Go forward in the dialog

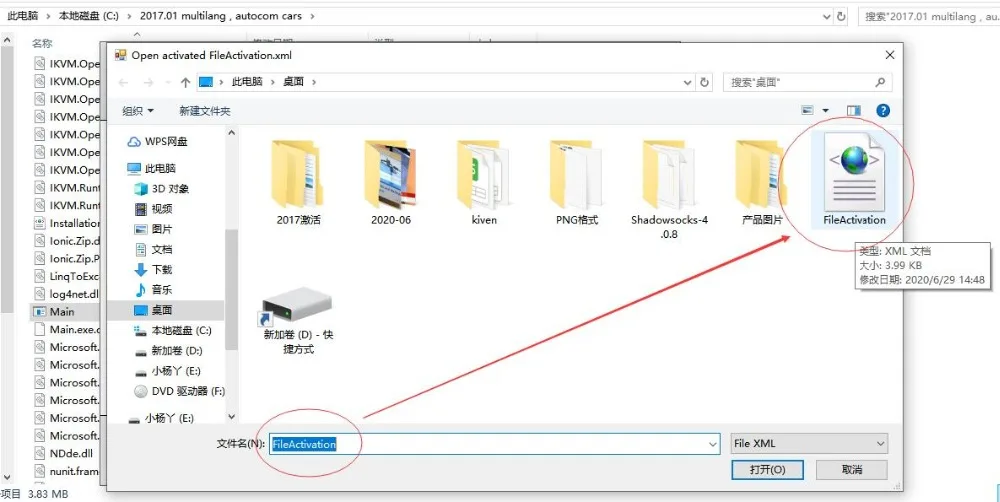[148, 82]
